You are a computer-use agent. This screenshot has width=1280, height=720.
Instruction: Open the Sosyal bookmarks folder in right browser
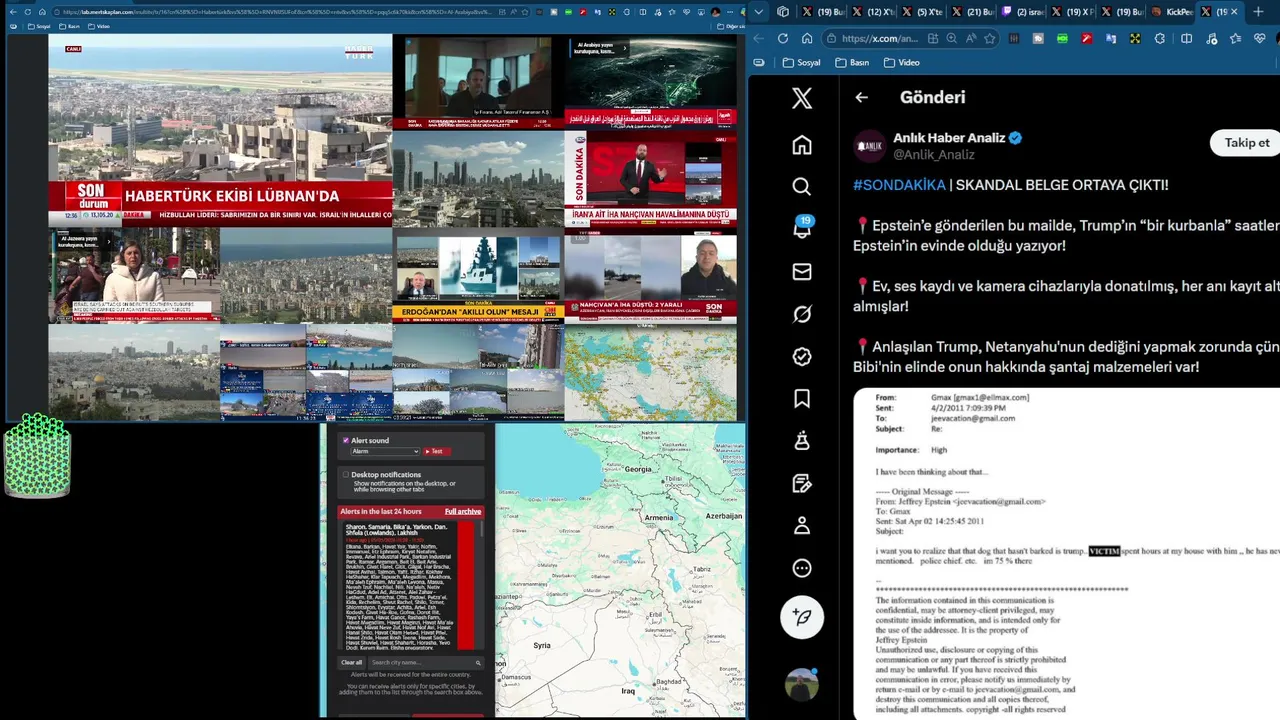801,62
